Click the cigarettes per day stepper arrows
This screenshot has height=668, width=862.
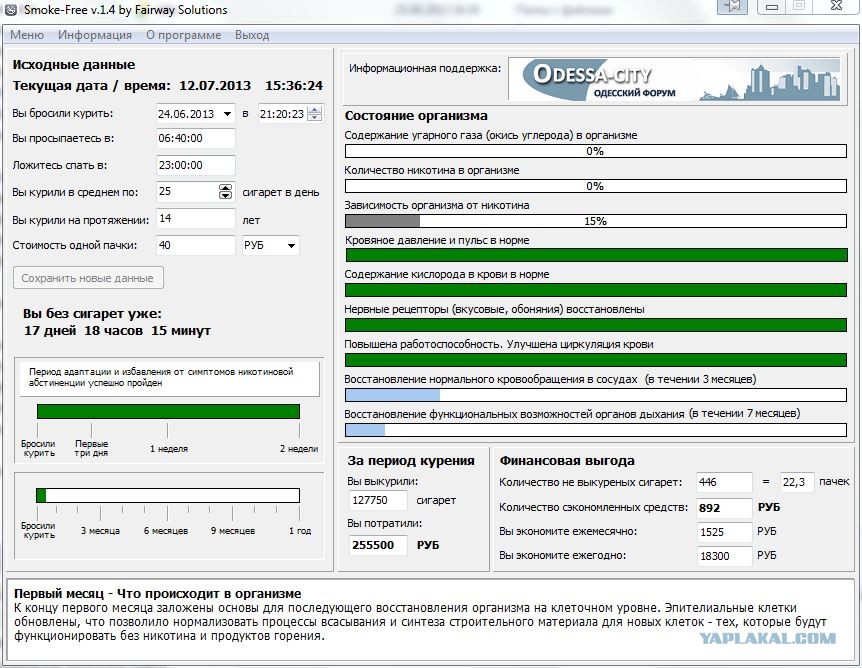click(225, 191)
